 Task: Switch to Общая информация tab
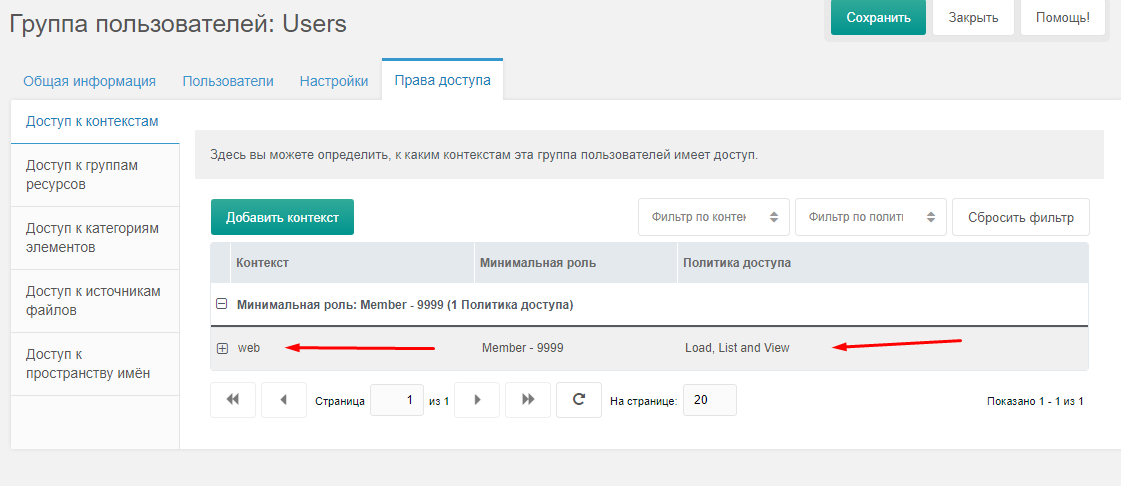89,81
